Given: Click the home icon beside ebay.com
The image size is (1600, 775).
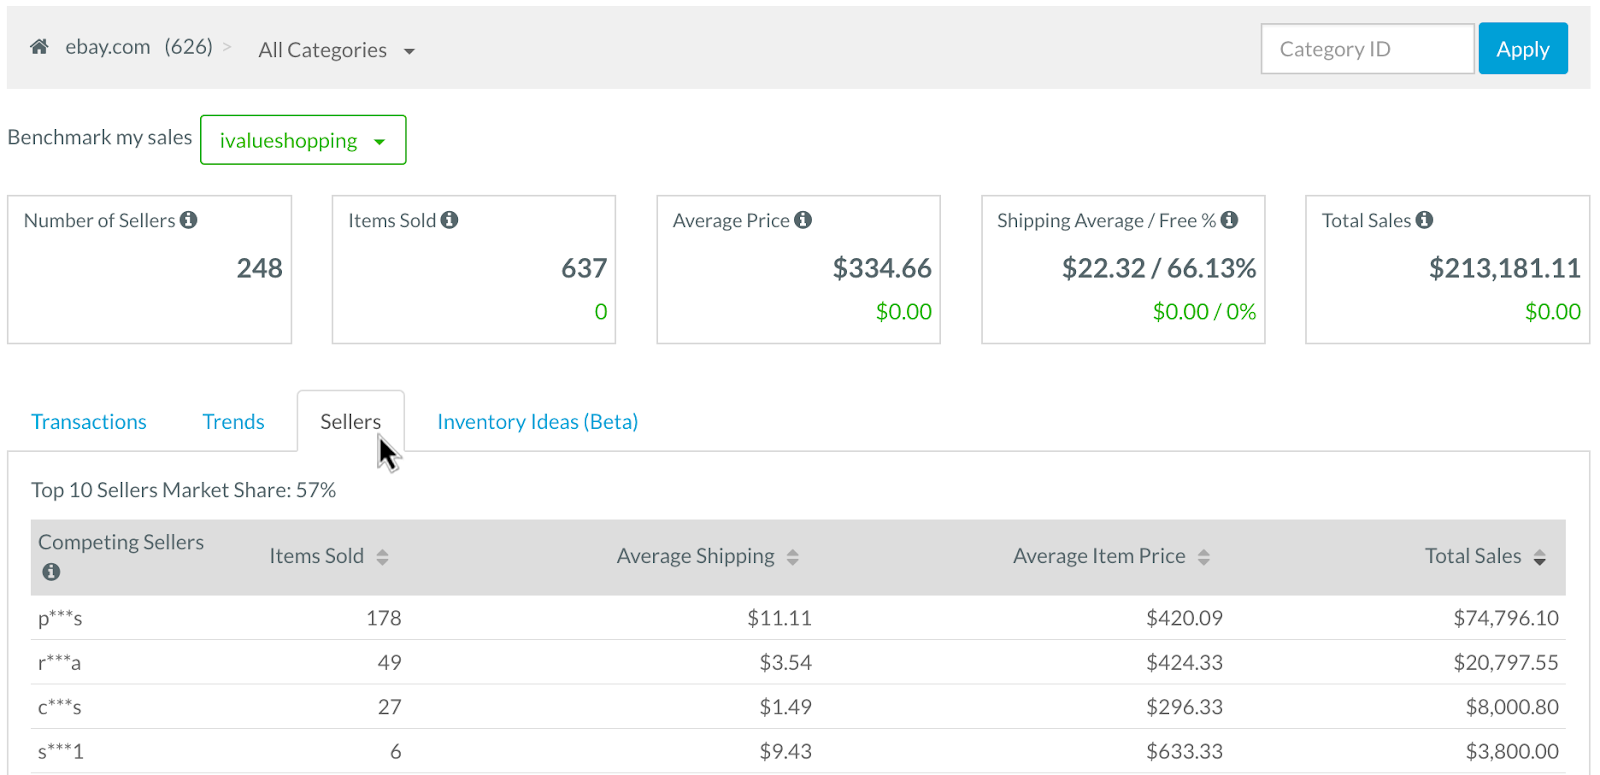Looking at the screenshot, I should 39,47.
